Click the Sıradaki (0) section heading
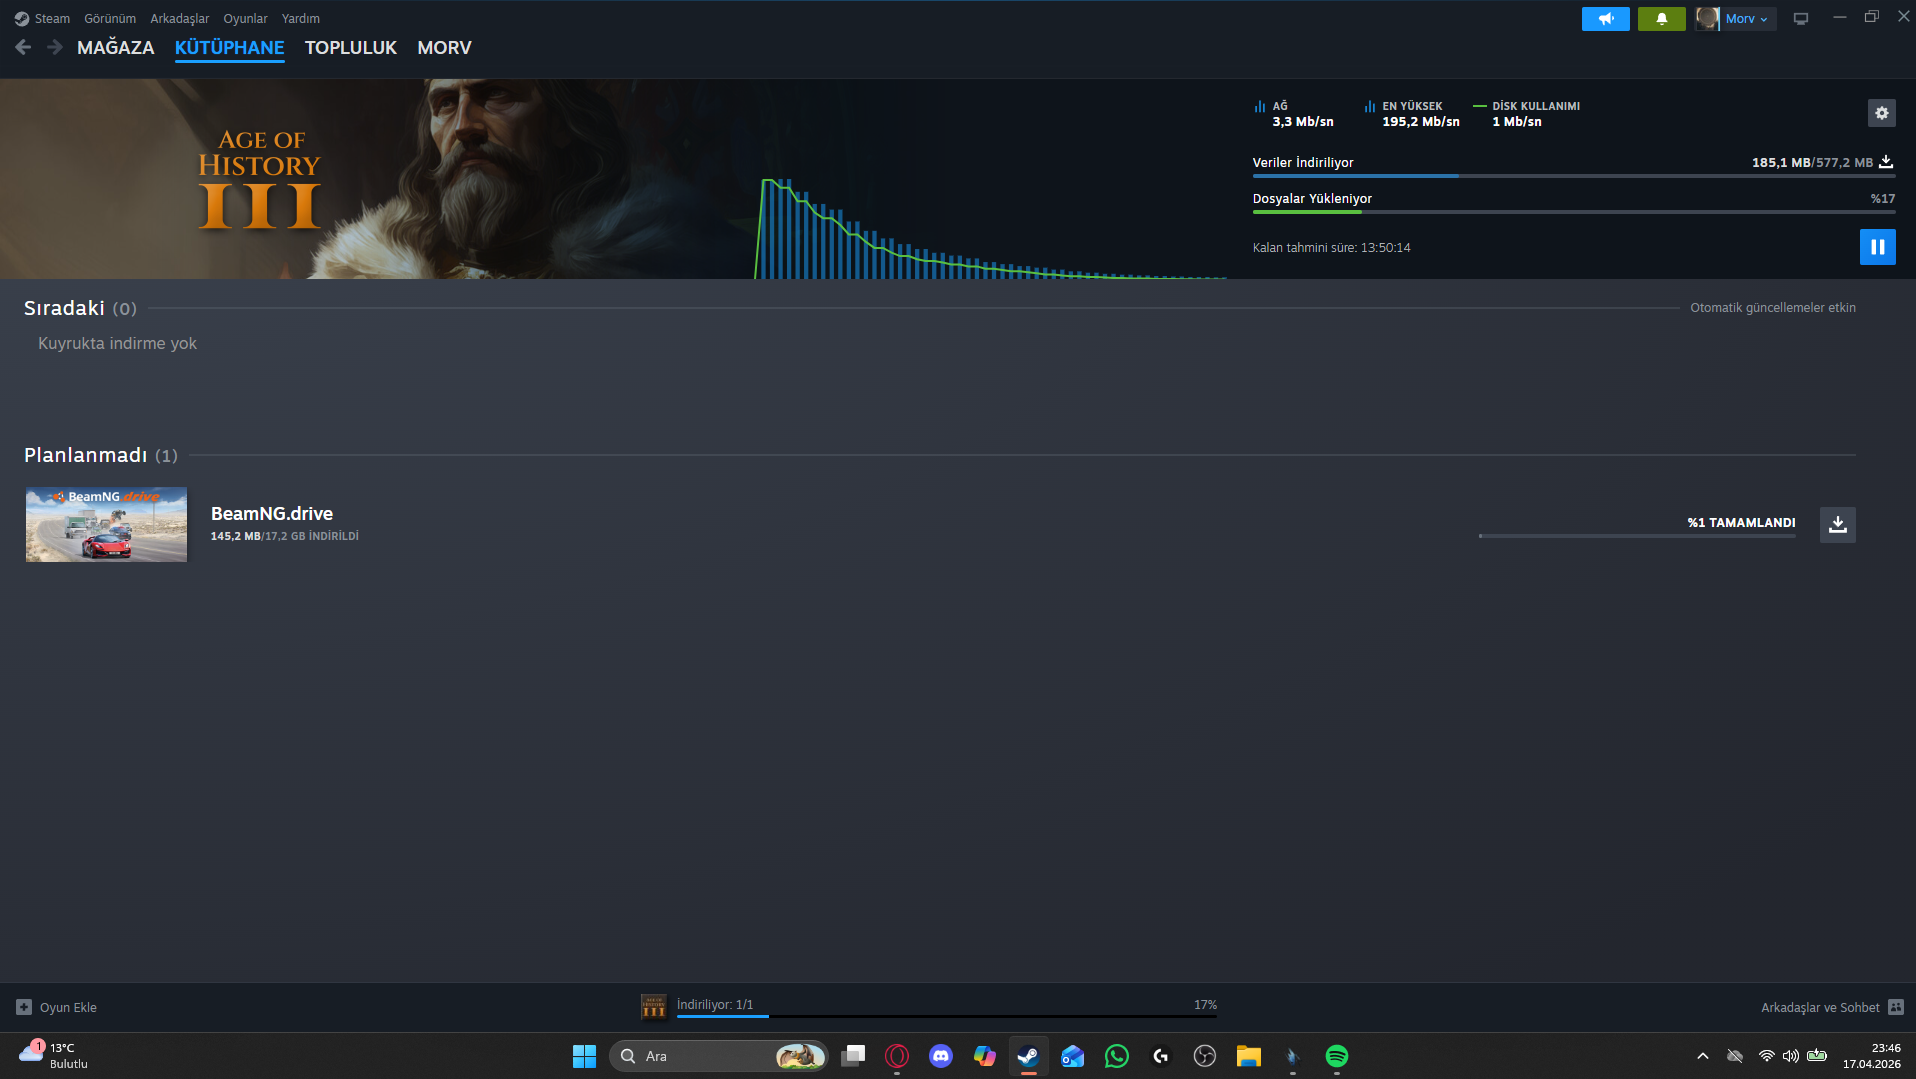1916x1079 pixels. coord(80,308)
